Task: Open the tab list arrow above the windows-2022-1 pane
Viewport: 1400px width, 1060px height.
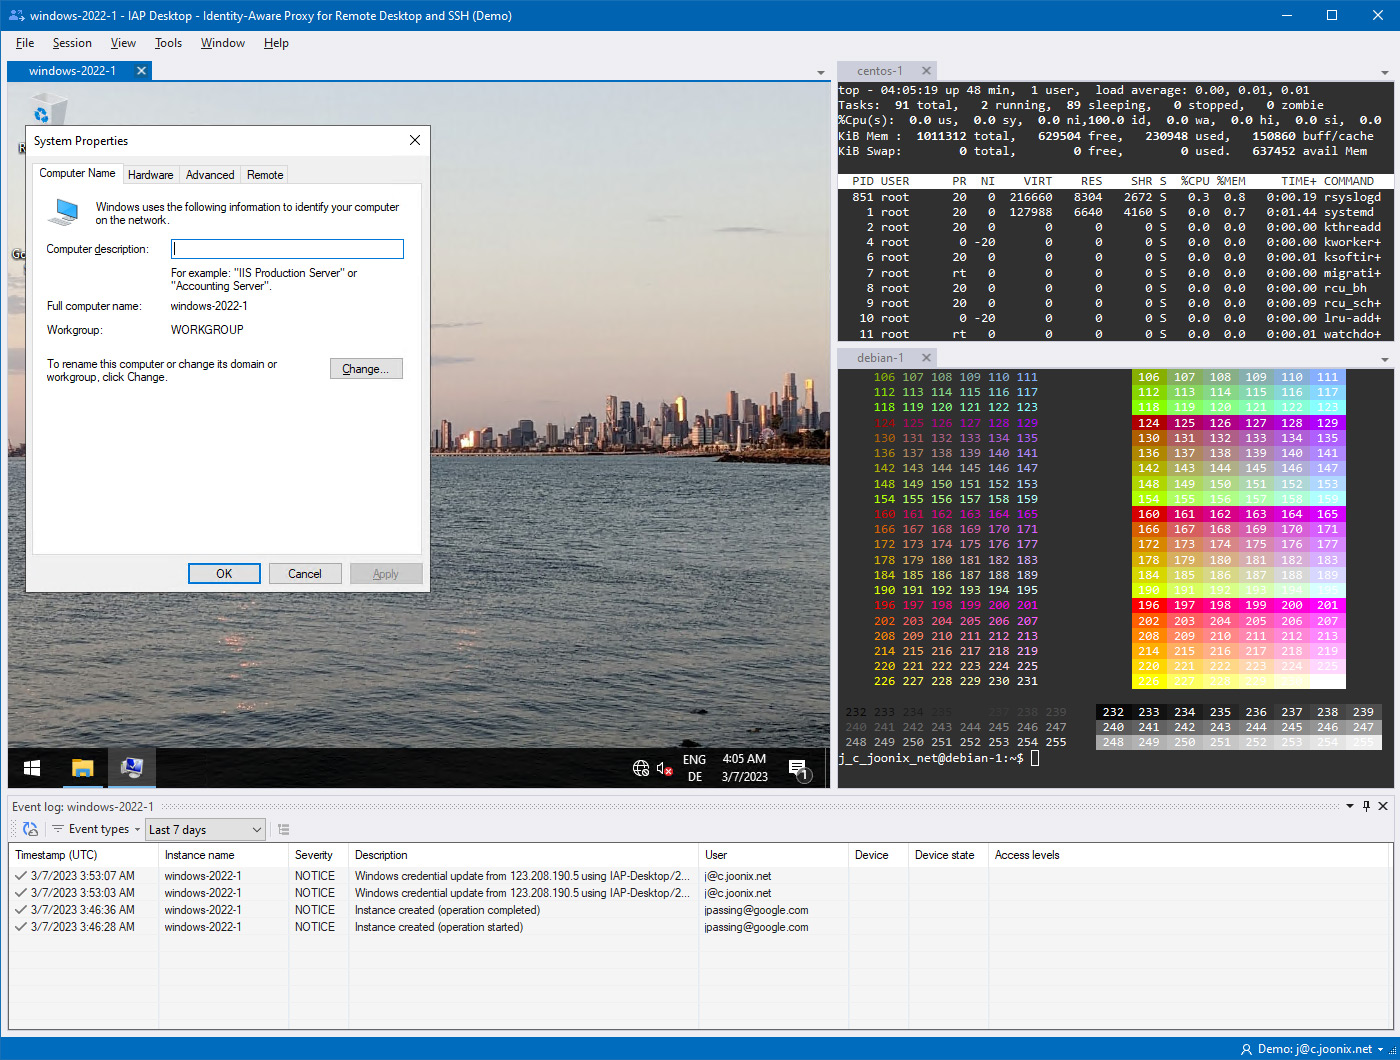Action: (x=821, y=72)
